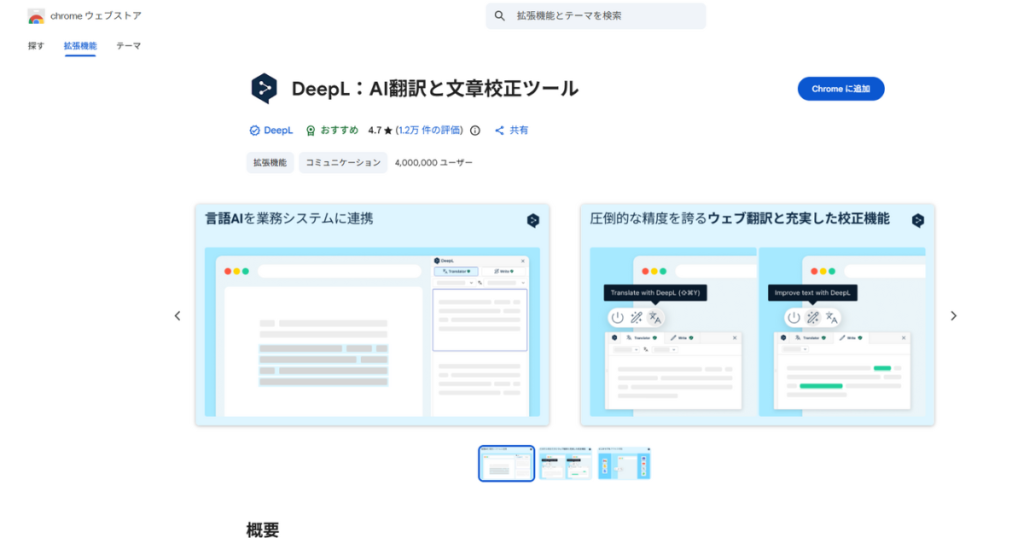This screenshot has width=1024, height=538.
Task: Open the 1.2万 件の評価 reviews link
Action: (429, 130)
